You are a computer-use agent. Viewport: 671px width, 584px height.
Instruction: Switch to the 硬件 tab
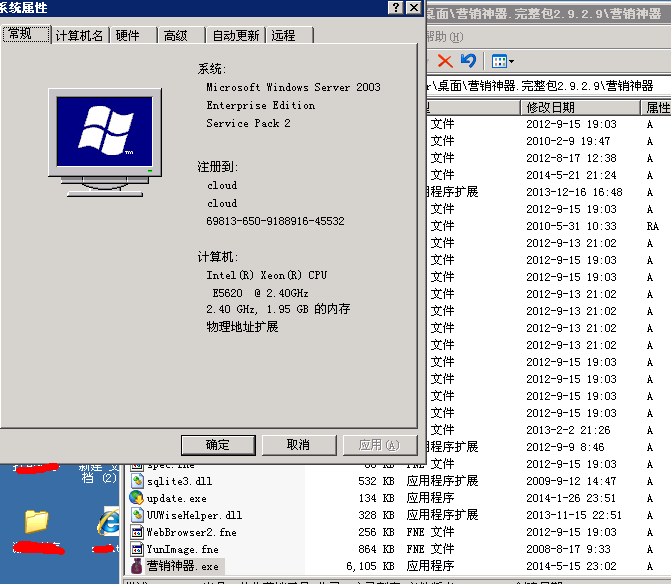pos(128,35)
